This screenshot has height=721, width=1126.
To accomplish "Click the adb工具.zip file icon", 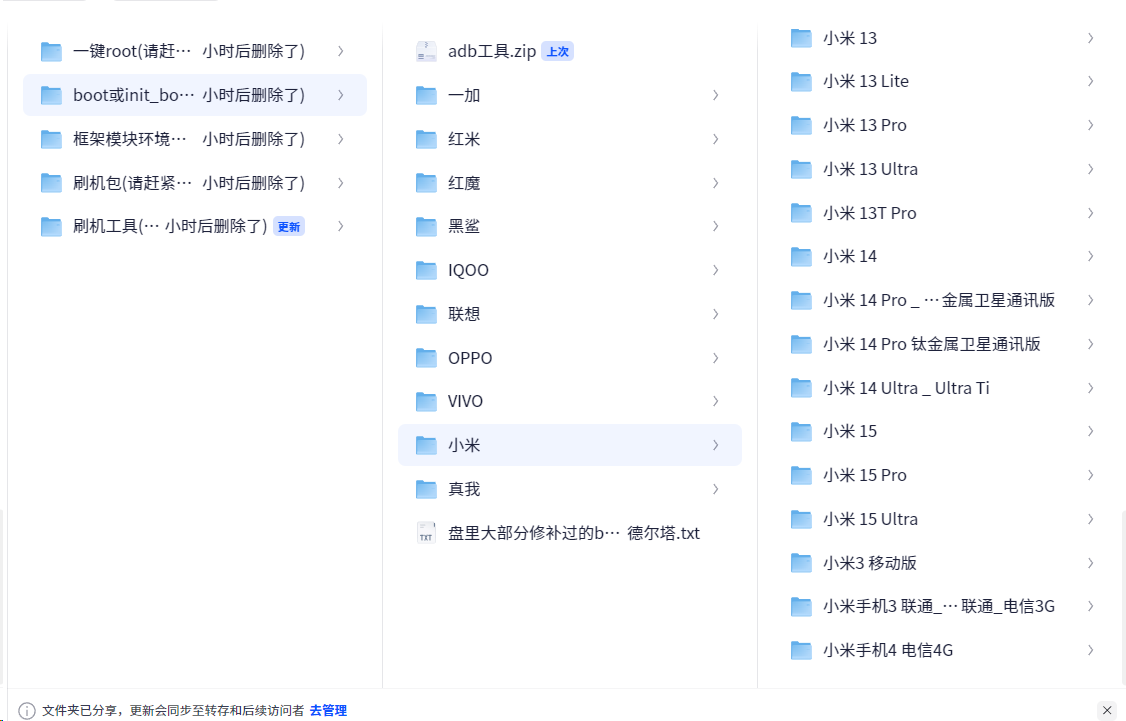I will coord(426,51).
